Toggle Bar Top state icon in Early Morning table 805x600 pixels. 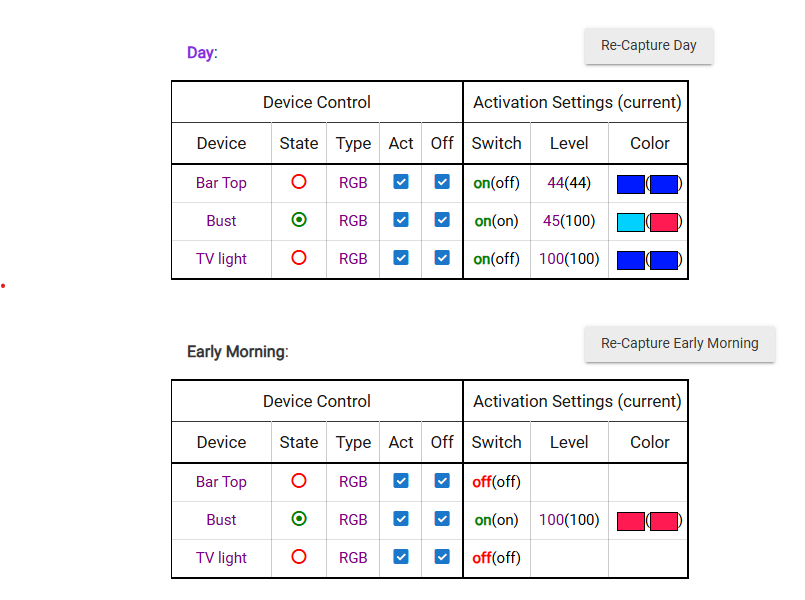(x=298, y=481)
